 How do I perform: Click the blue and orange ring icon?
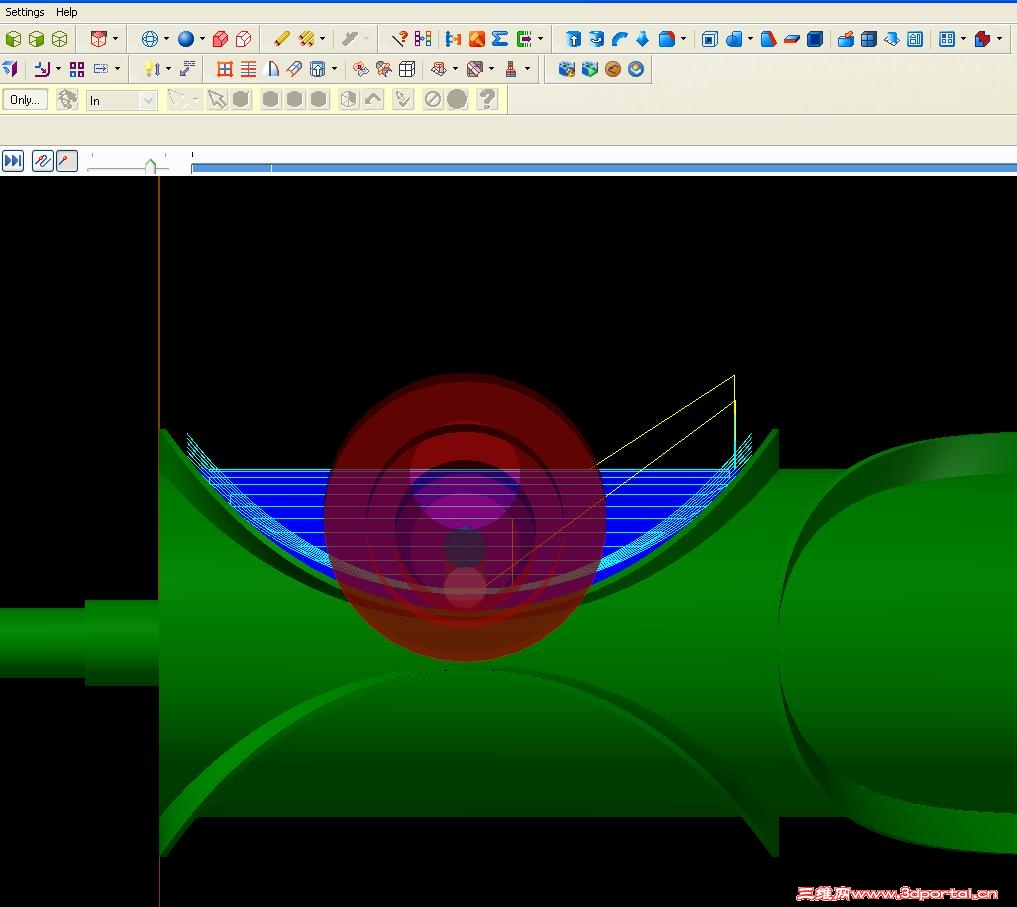click(x=636, y=69)
